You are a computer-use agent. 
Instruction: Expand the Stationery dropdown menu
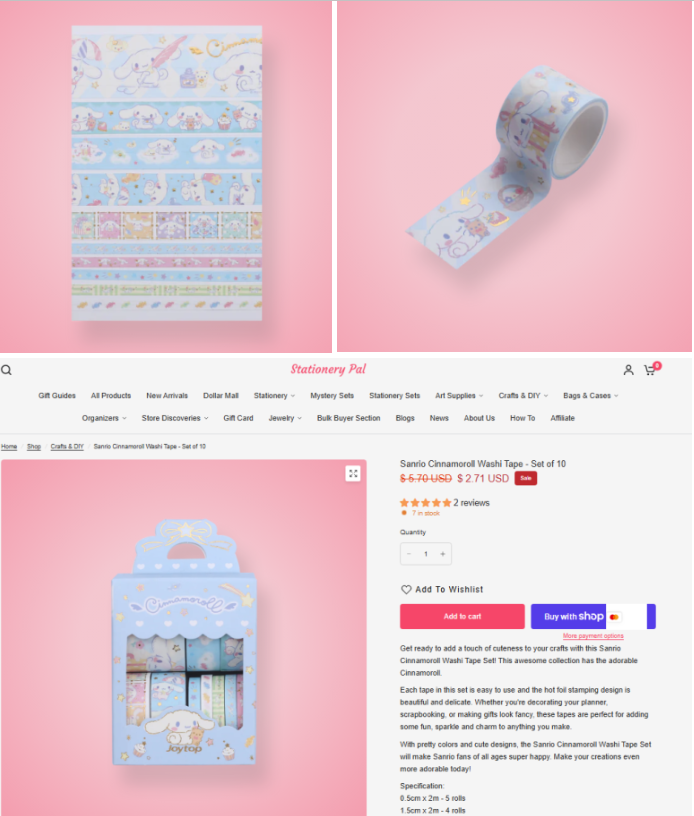point(274,396)
